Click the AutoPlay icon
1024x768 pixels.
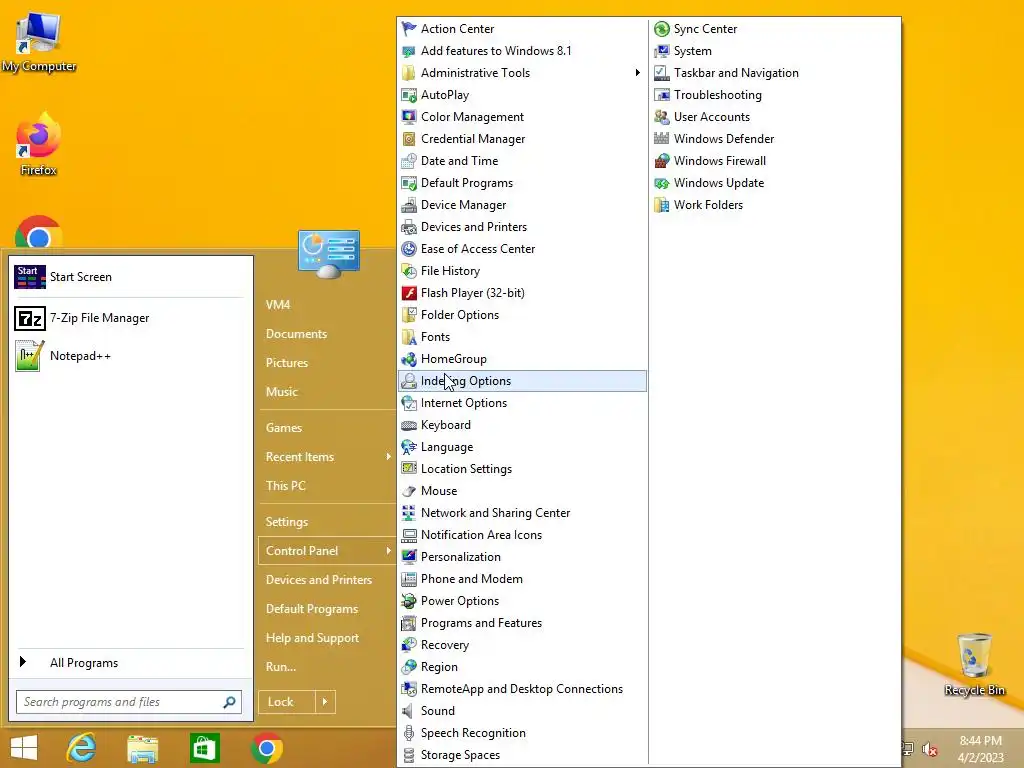point(409,95)
